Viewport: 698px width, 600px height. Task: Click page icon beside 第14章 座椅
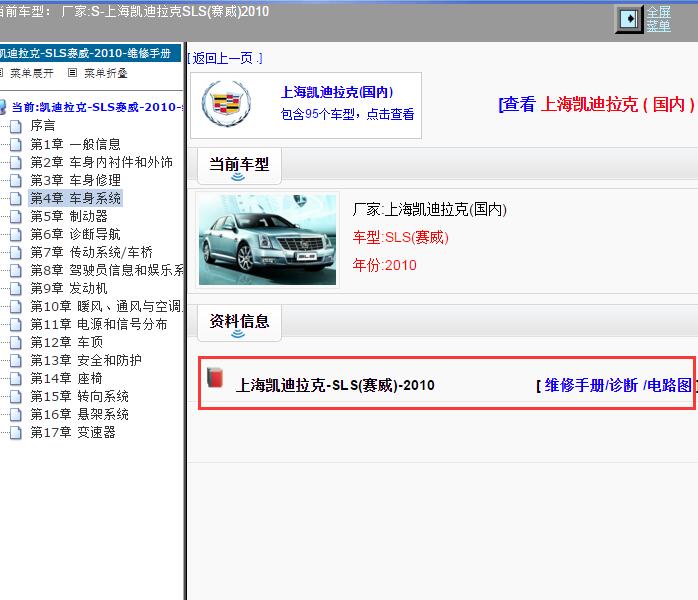pos(16,379)
